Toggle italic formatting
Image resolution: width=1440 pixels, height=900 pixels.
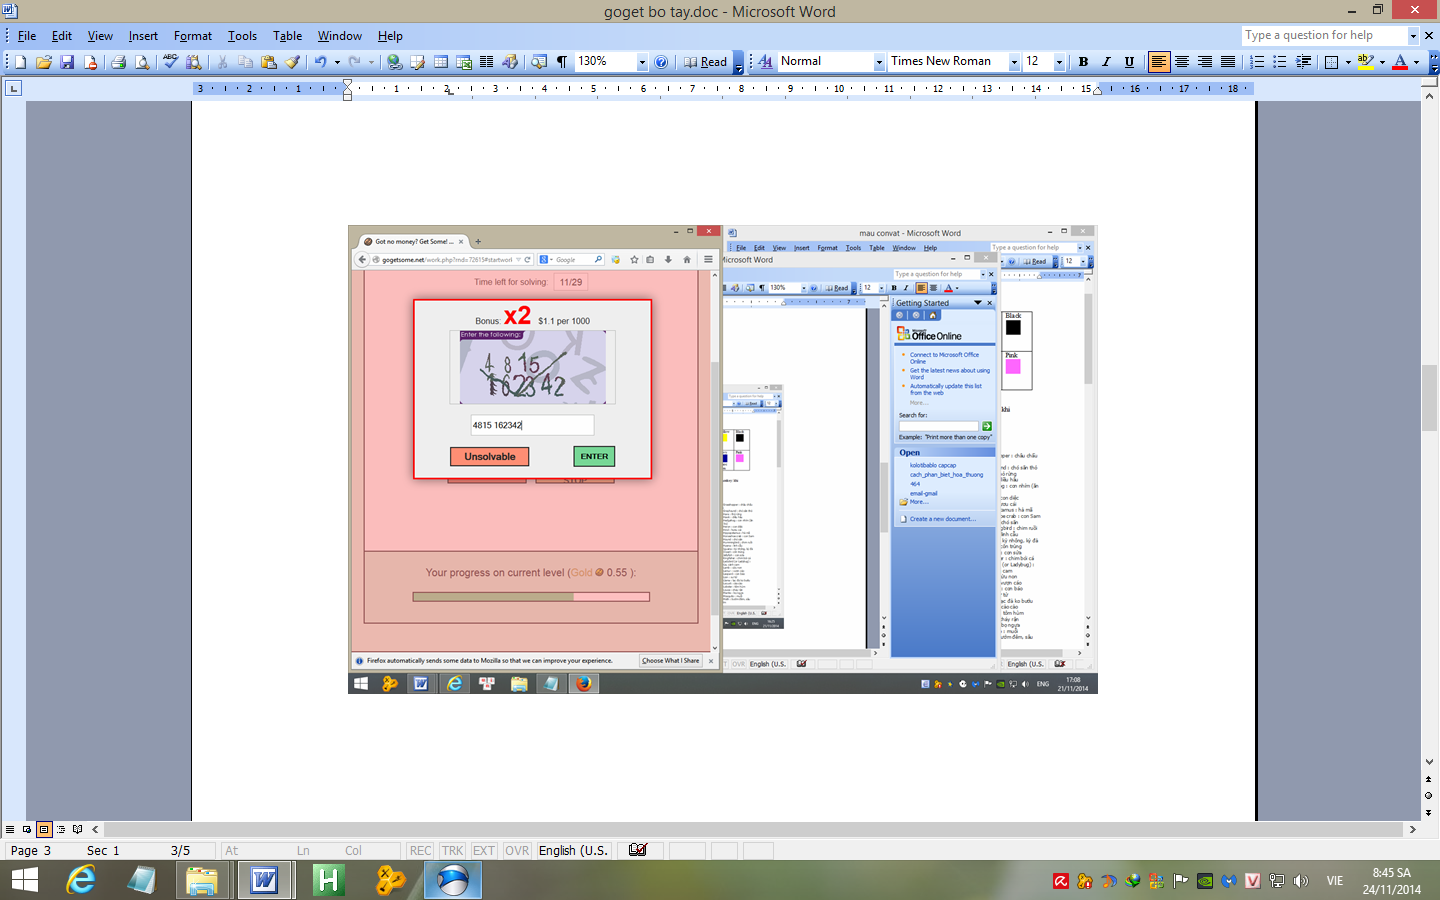(x=1106, y=62)
